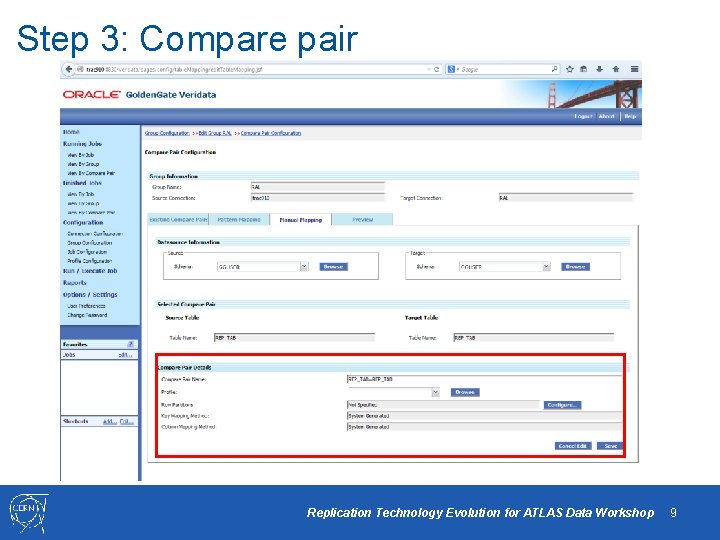The image size is (720, 540).
Task: Click Edit link in Shortcuts panel
Action: pyautogui.click(x=126, y=421)
